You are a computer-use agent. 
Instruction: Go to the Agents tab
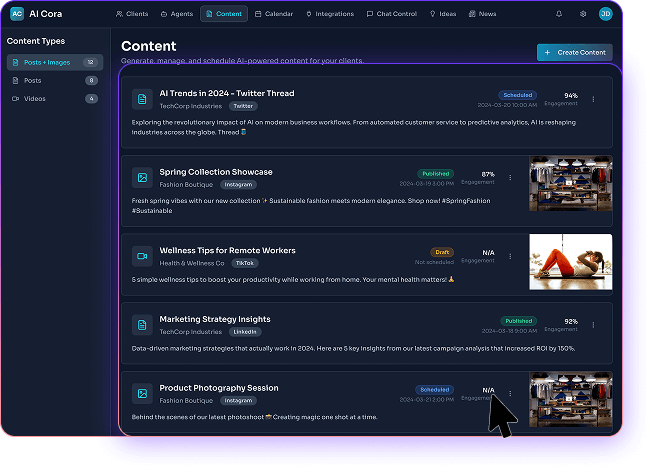(x=177, y=14)
